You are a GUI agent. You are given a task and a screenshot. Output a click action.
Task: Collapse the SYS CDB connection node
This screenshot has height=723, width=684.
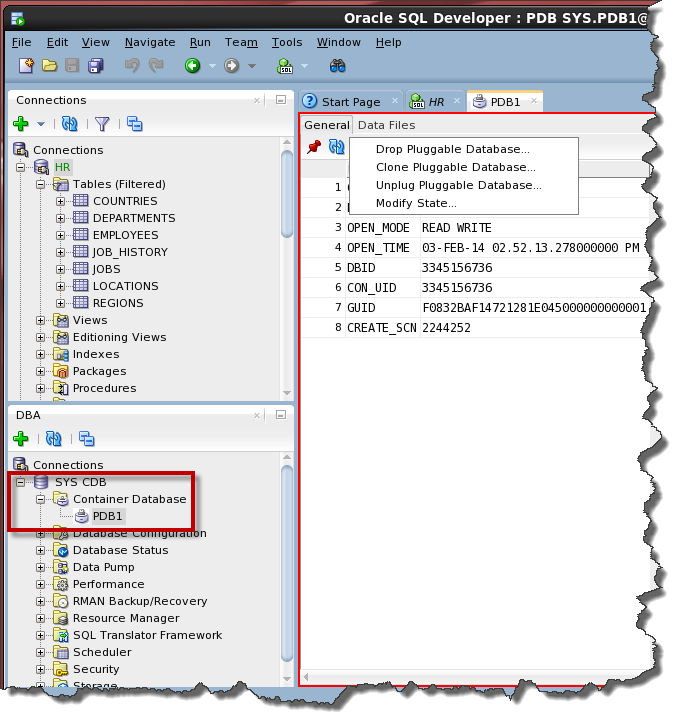click(x=20, y=482)
